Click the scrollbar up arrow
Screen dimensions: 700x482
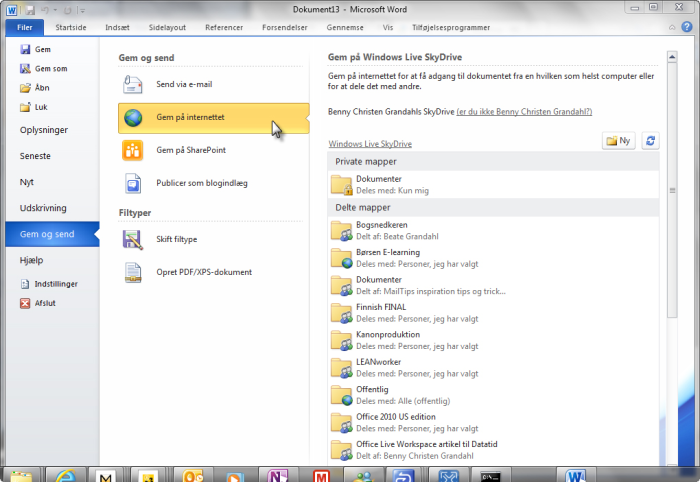672,57
